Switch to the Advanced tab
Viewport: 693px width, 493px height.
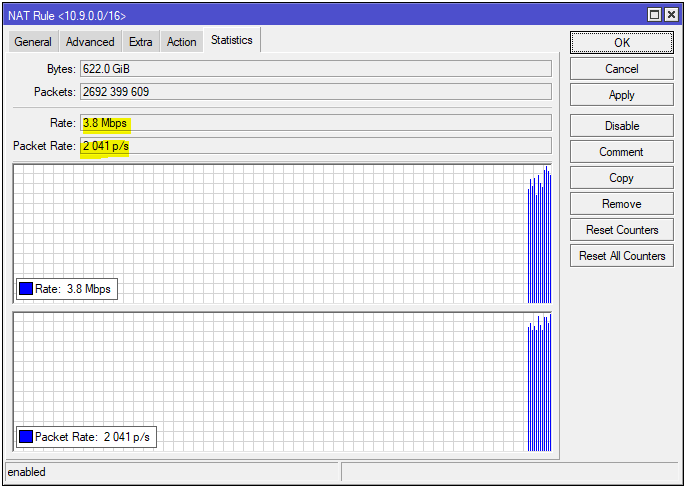[90, 42]
